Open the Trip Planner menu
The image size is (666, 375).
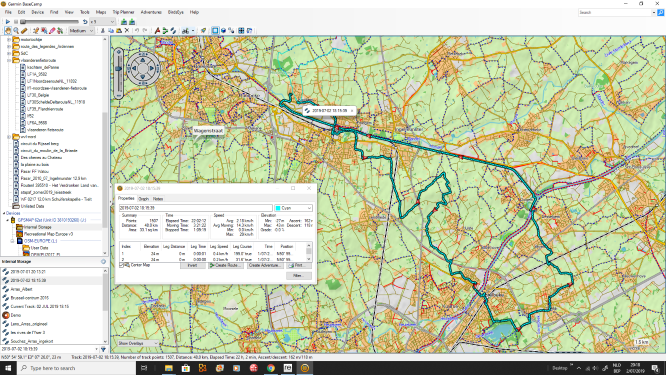(123, 12)
